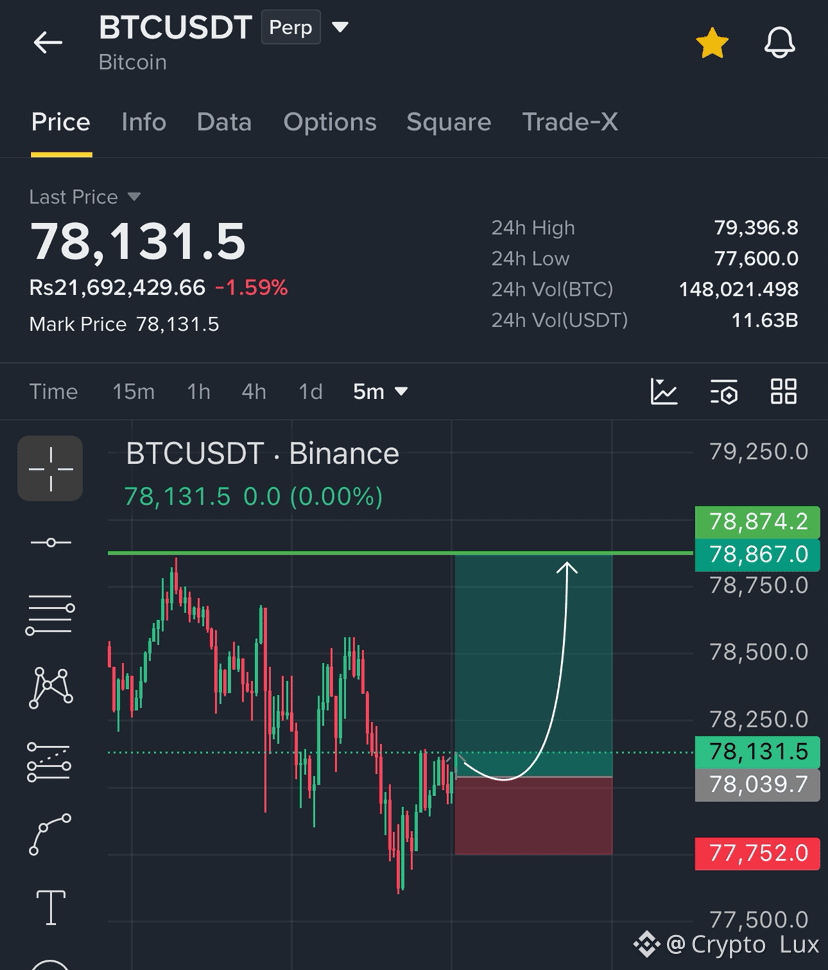Expand the BTCUSDT Perp symbol dropdown
828x970 pixels.
(340, 27)
